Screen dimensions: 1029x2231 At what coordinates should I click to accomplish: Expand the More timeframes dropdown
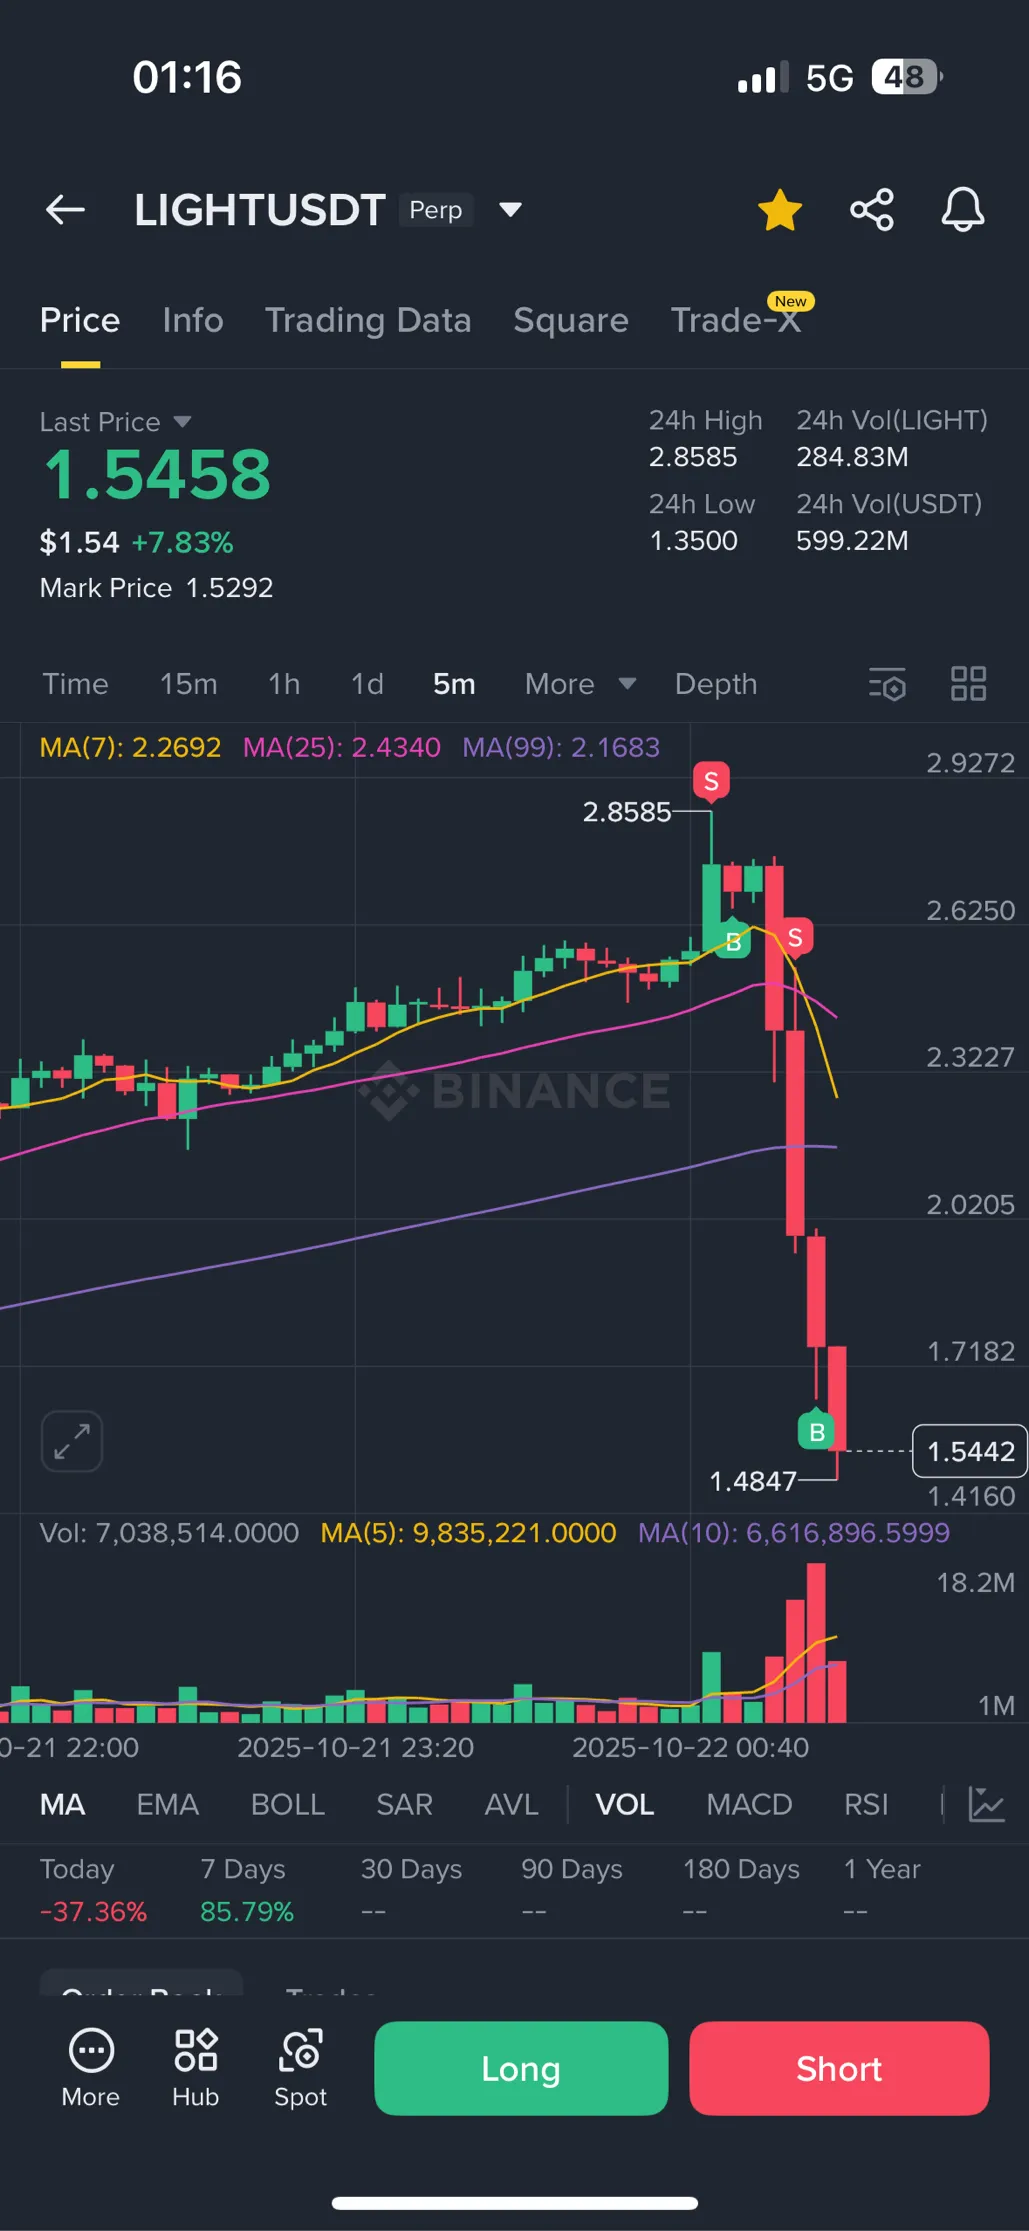[x=580, y=685]
